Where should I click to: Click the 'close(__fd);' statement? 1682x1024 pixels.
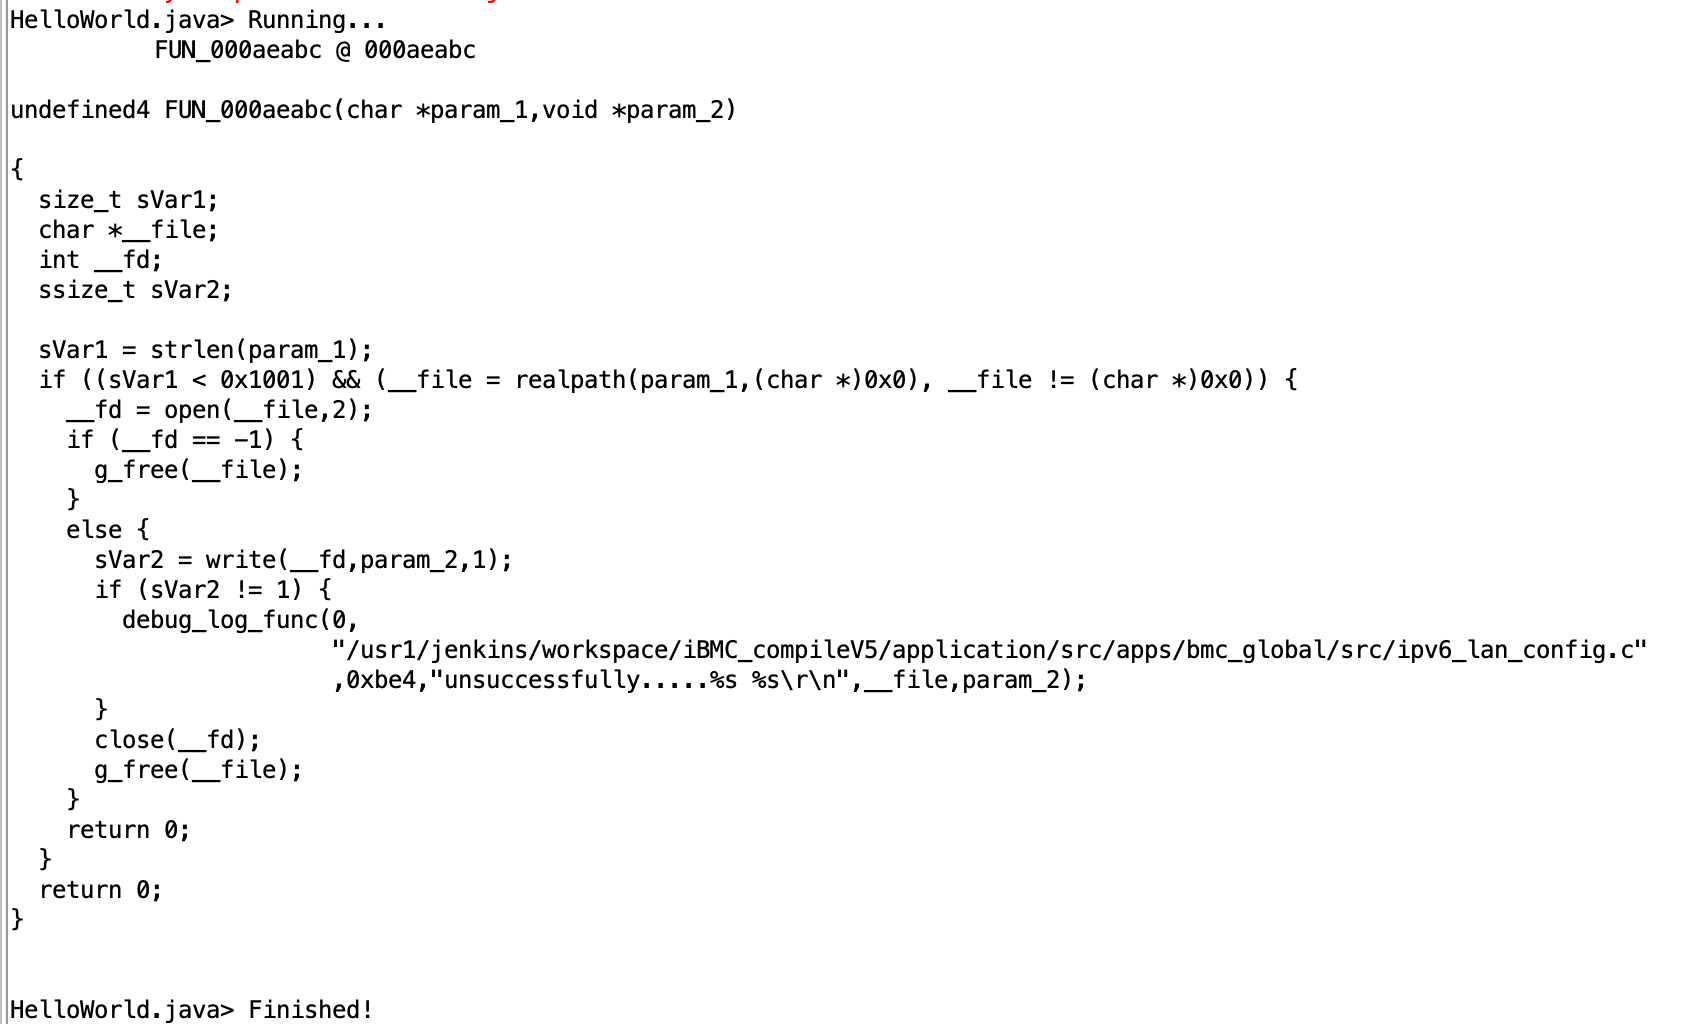(177, 740)
